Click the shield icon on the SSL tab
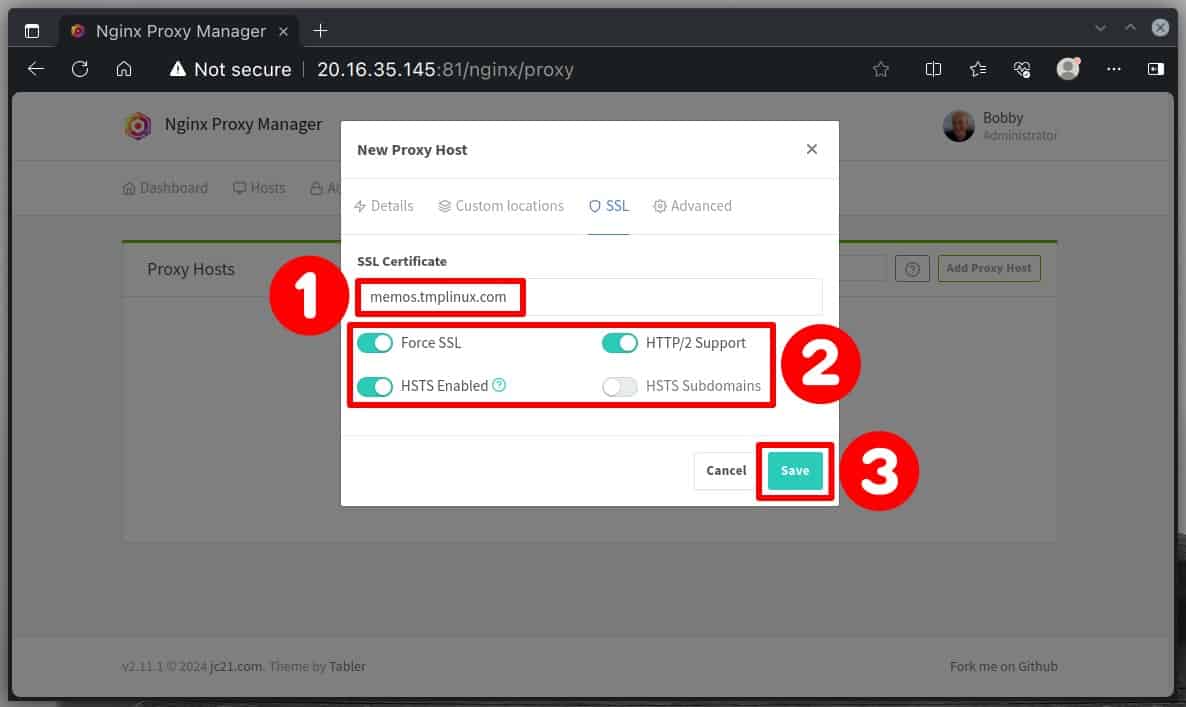 click(x=592, y=206)
